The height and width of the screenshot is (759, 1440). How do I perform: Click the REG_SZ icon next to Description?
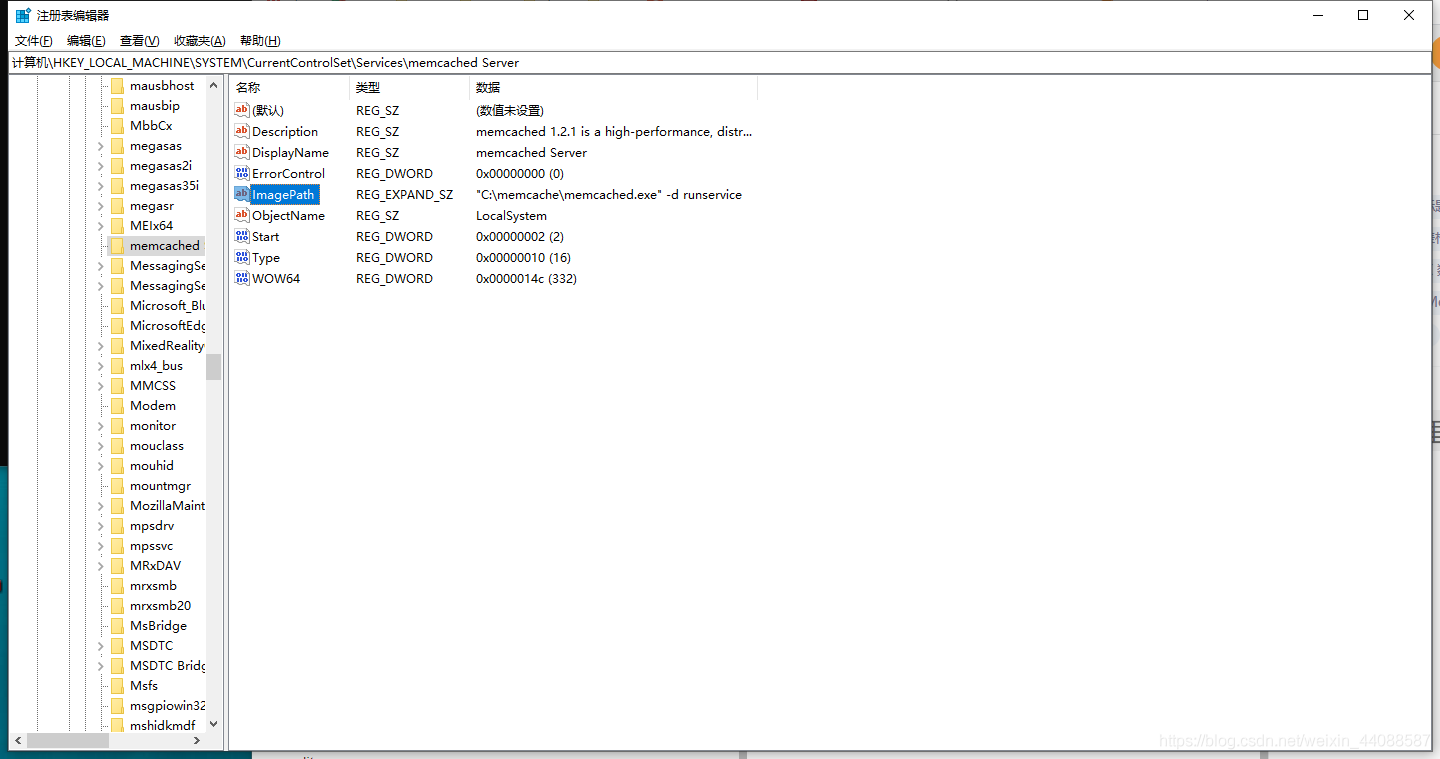coord(240,131)
